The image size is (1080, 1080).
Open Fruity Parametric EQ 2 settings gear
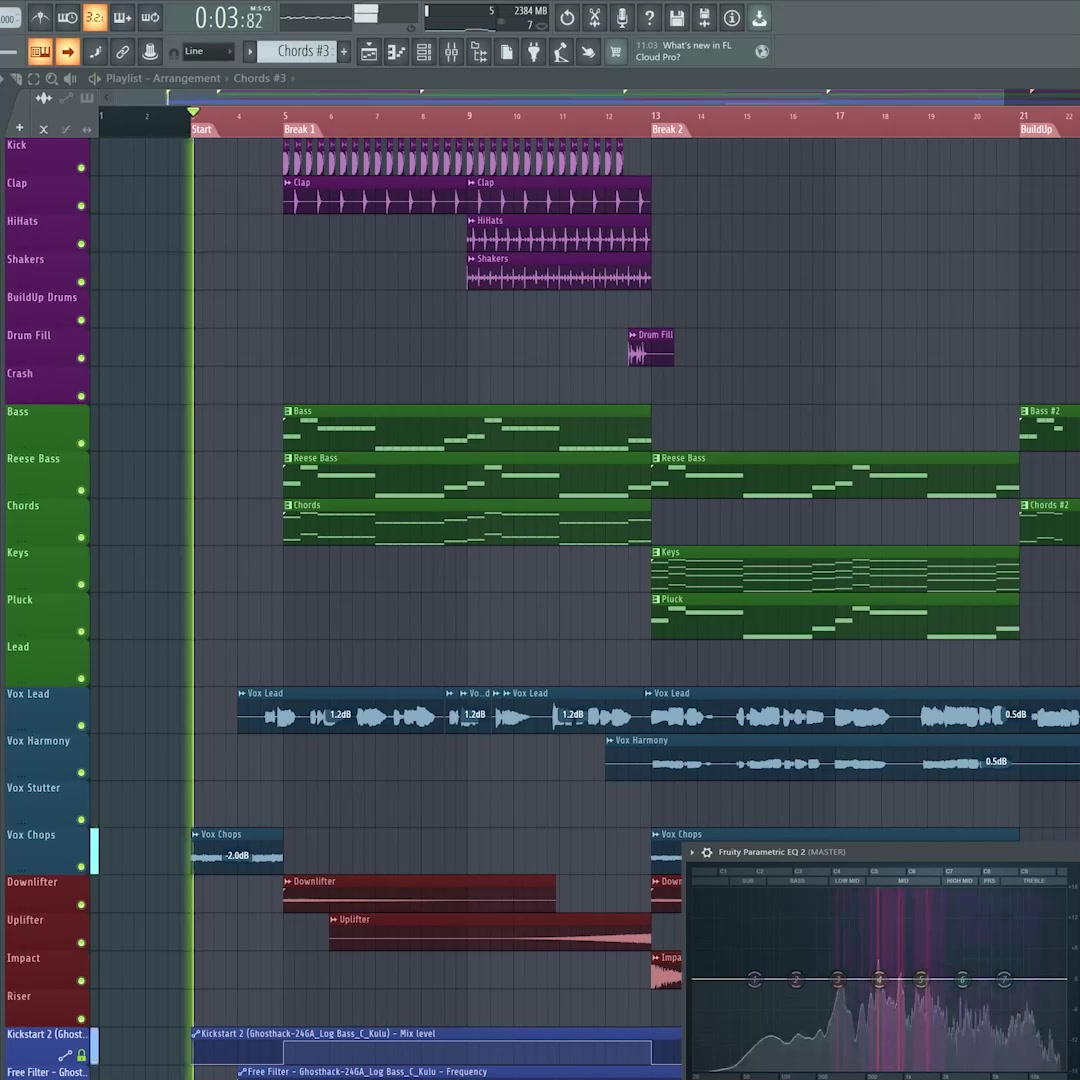point(707,853)
